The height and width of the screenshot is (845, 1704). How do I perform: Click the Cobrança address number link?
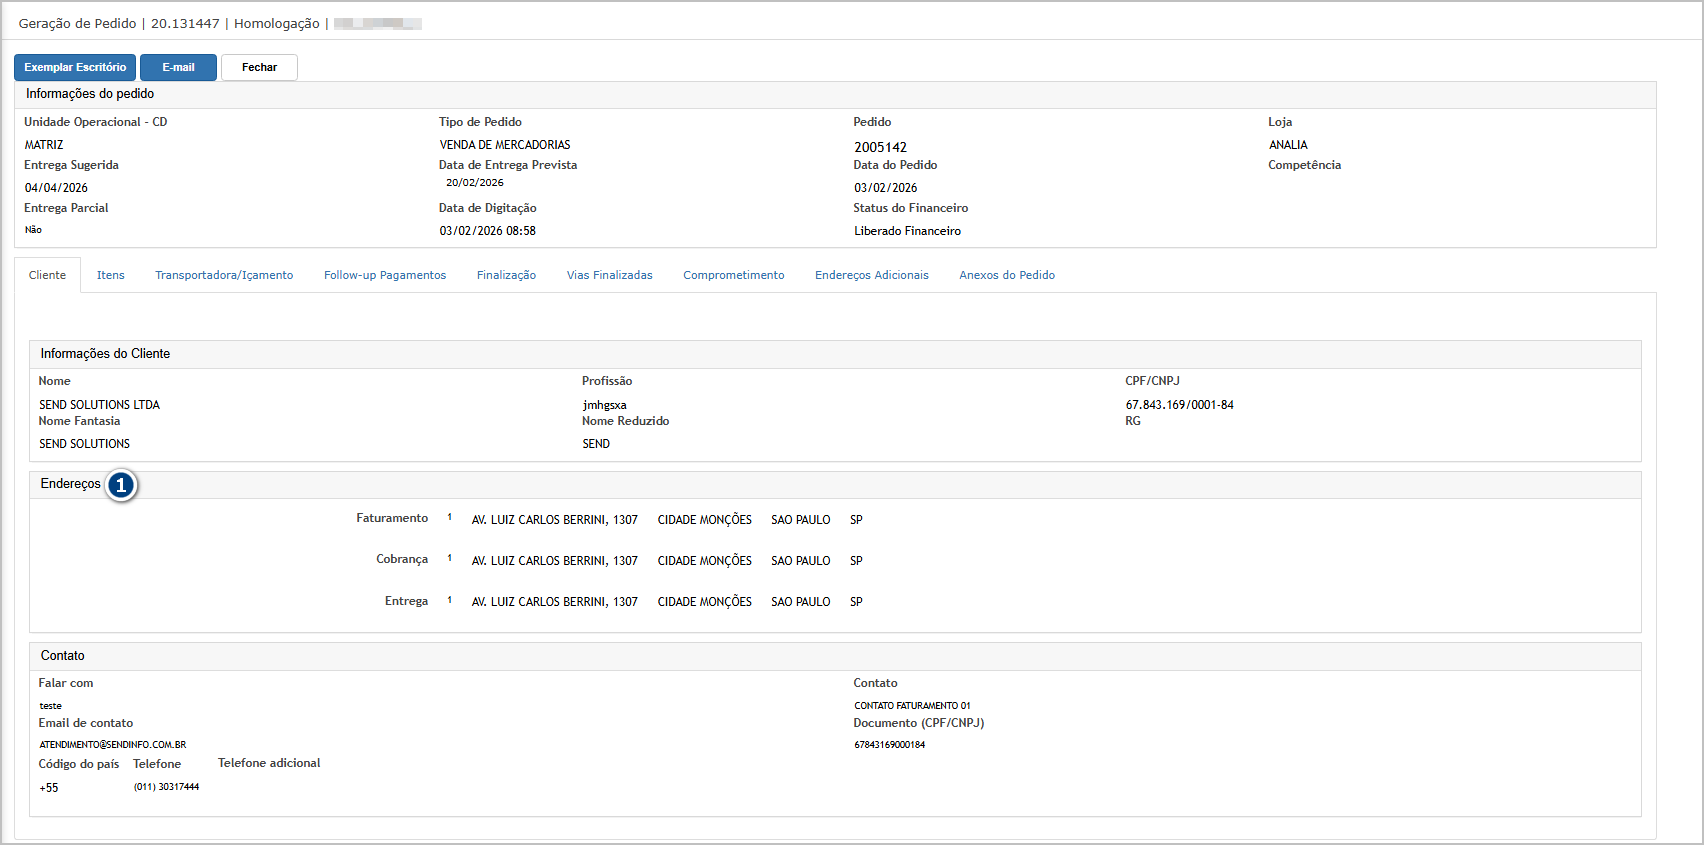[x=450, y=558]
